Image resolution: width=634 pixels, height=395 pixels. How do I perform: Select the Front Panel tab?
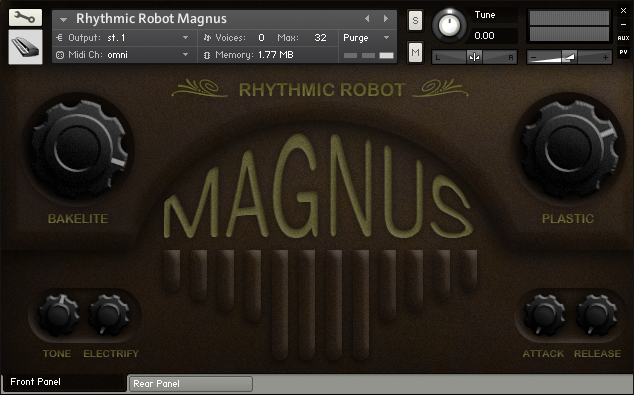pyautogui.click(x=65, y=382)
